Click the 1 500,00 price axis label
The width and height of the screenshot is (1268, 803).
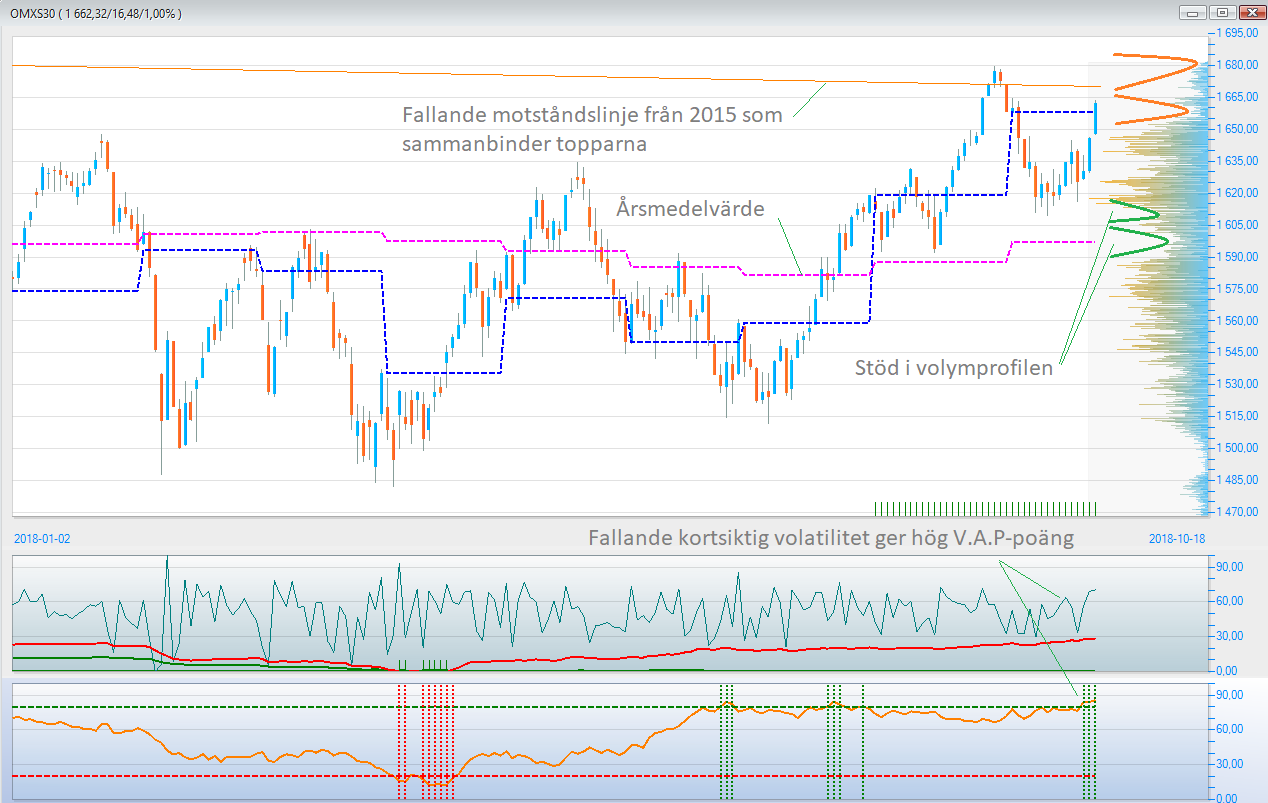point(1238,448)
